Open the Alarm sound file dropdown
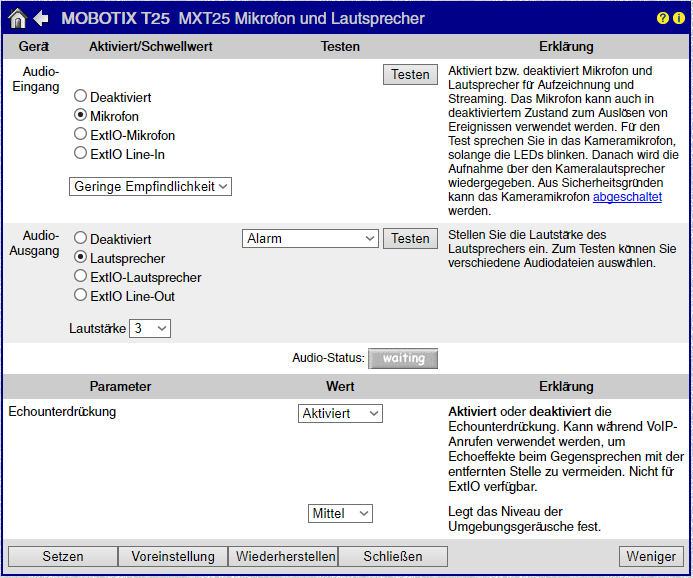693x578 pixels. point(310,239)
